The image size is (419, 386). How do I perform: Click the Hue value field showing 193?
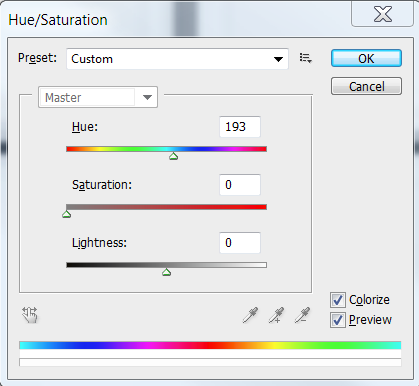(x=240, y=127)
